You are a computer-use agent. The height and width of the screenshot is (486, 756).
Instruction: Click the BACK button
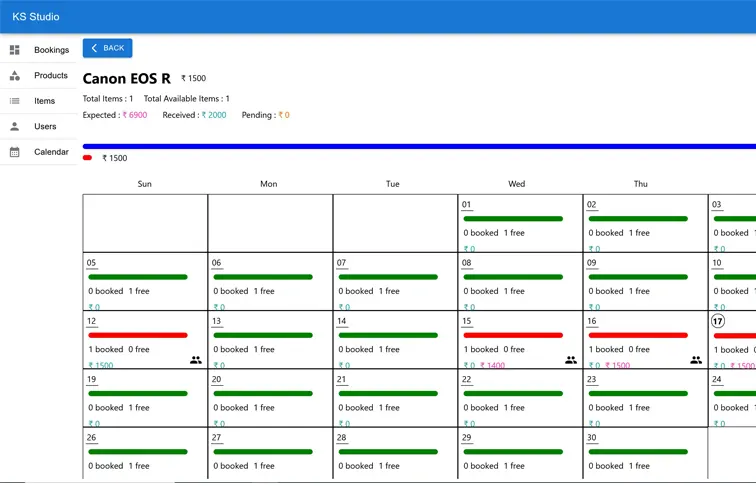[108, 48]
